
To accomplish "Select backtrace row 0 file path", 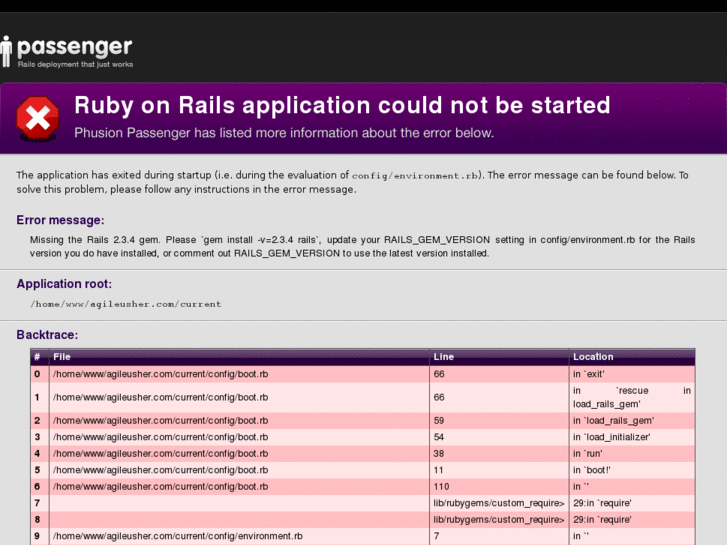I will [160, 374].
